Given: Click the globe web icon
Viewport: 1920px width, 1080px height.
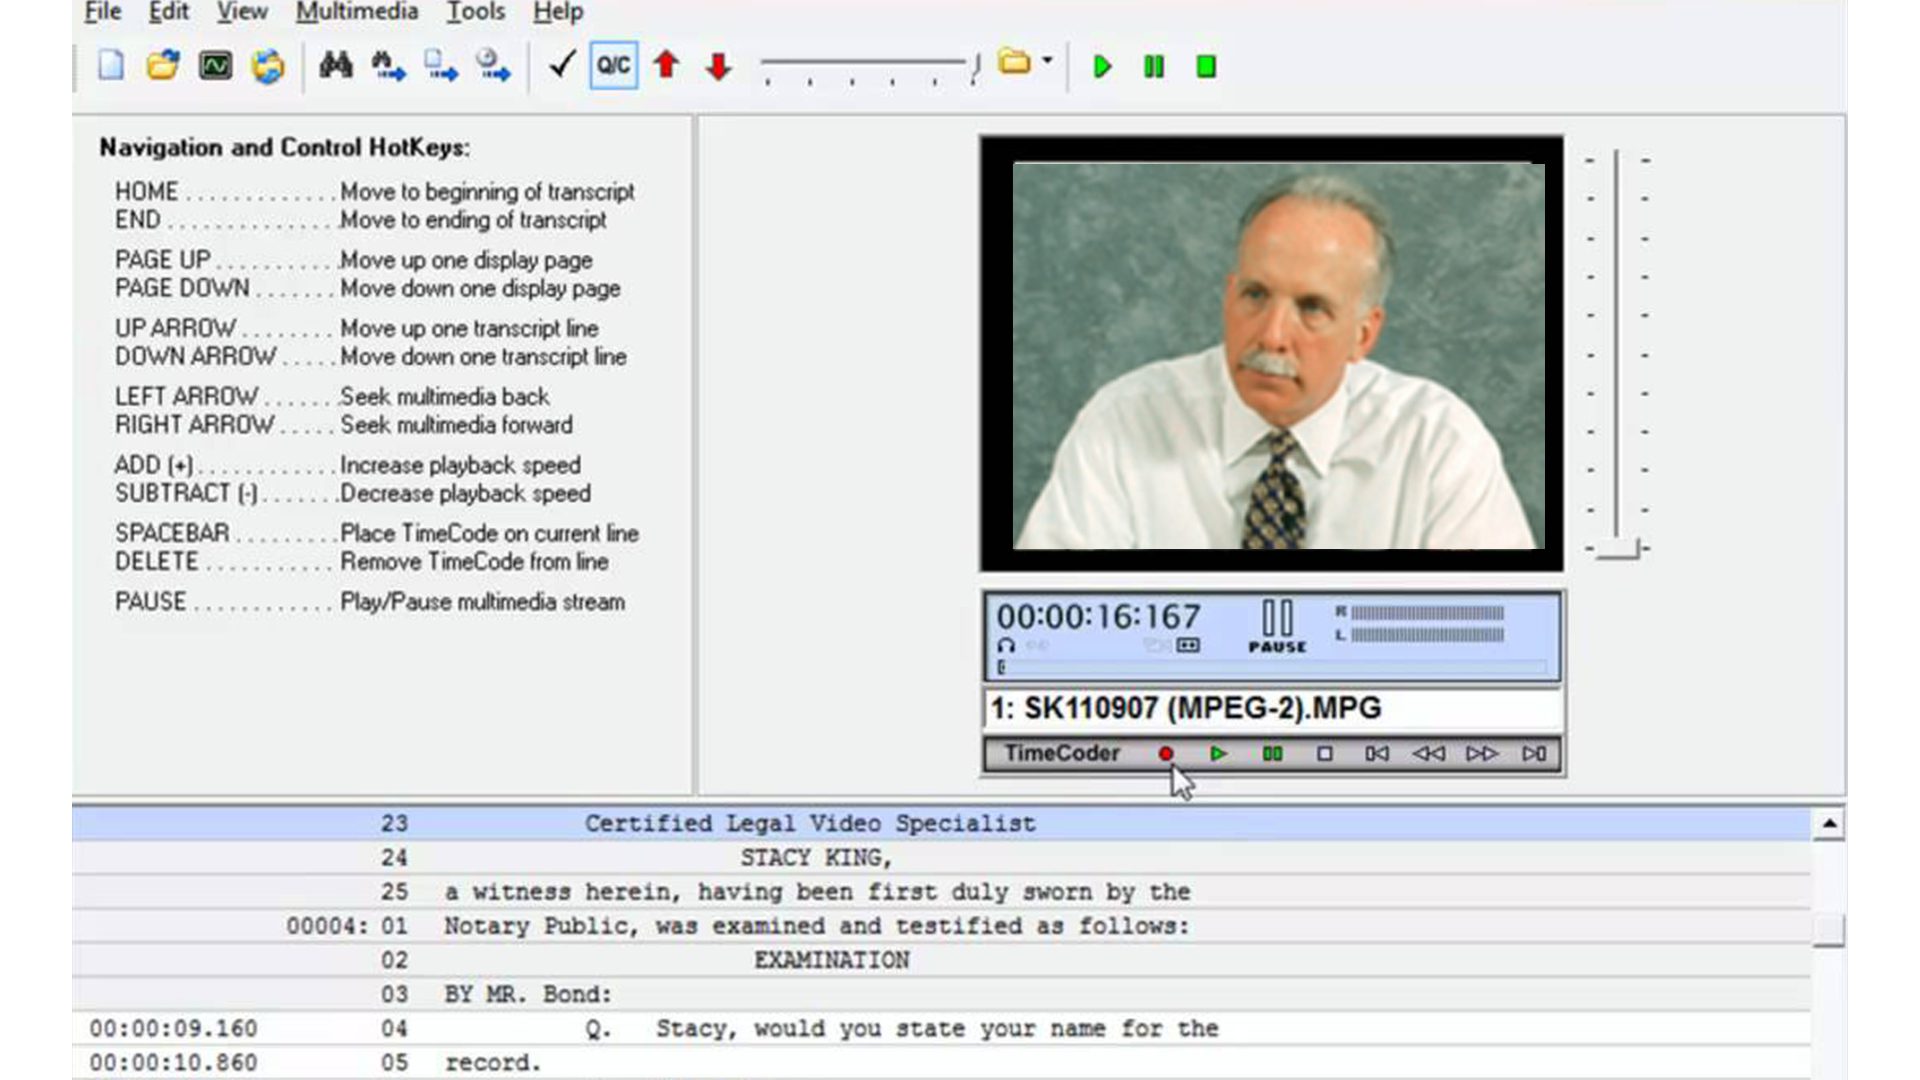Looking at the screenshot, I should (267, 66).
